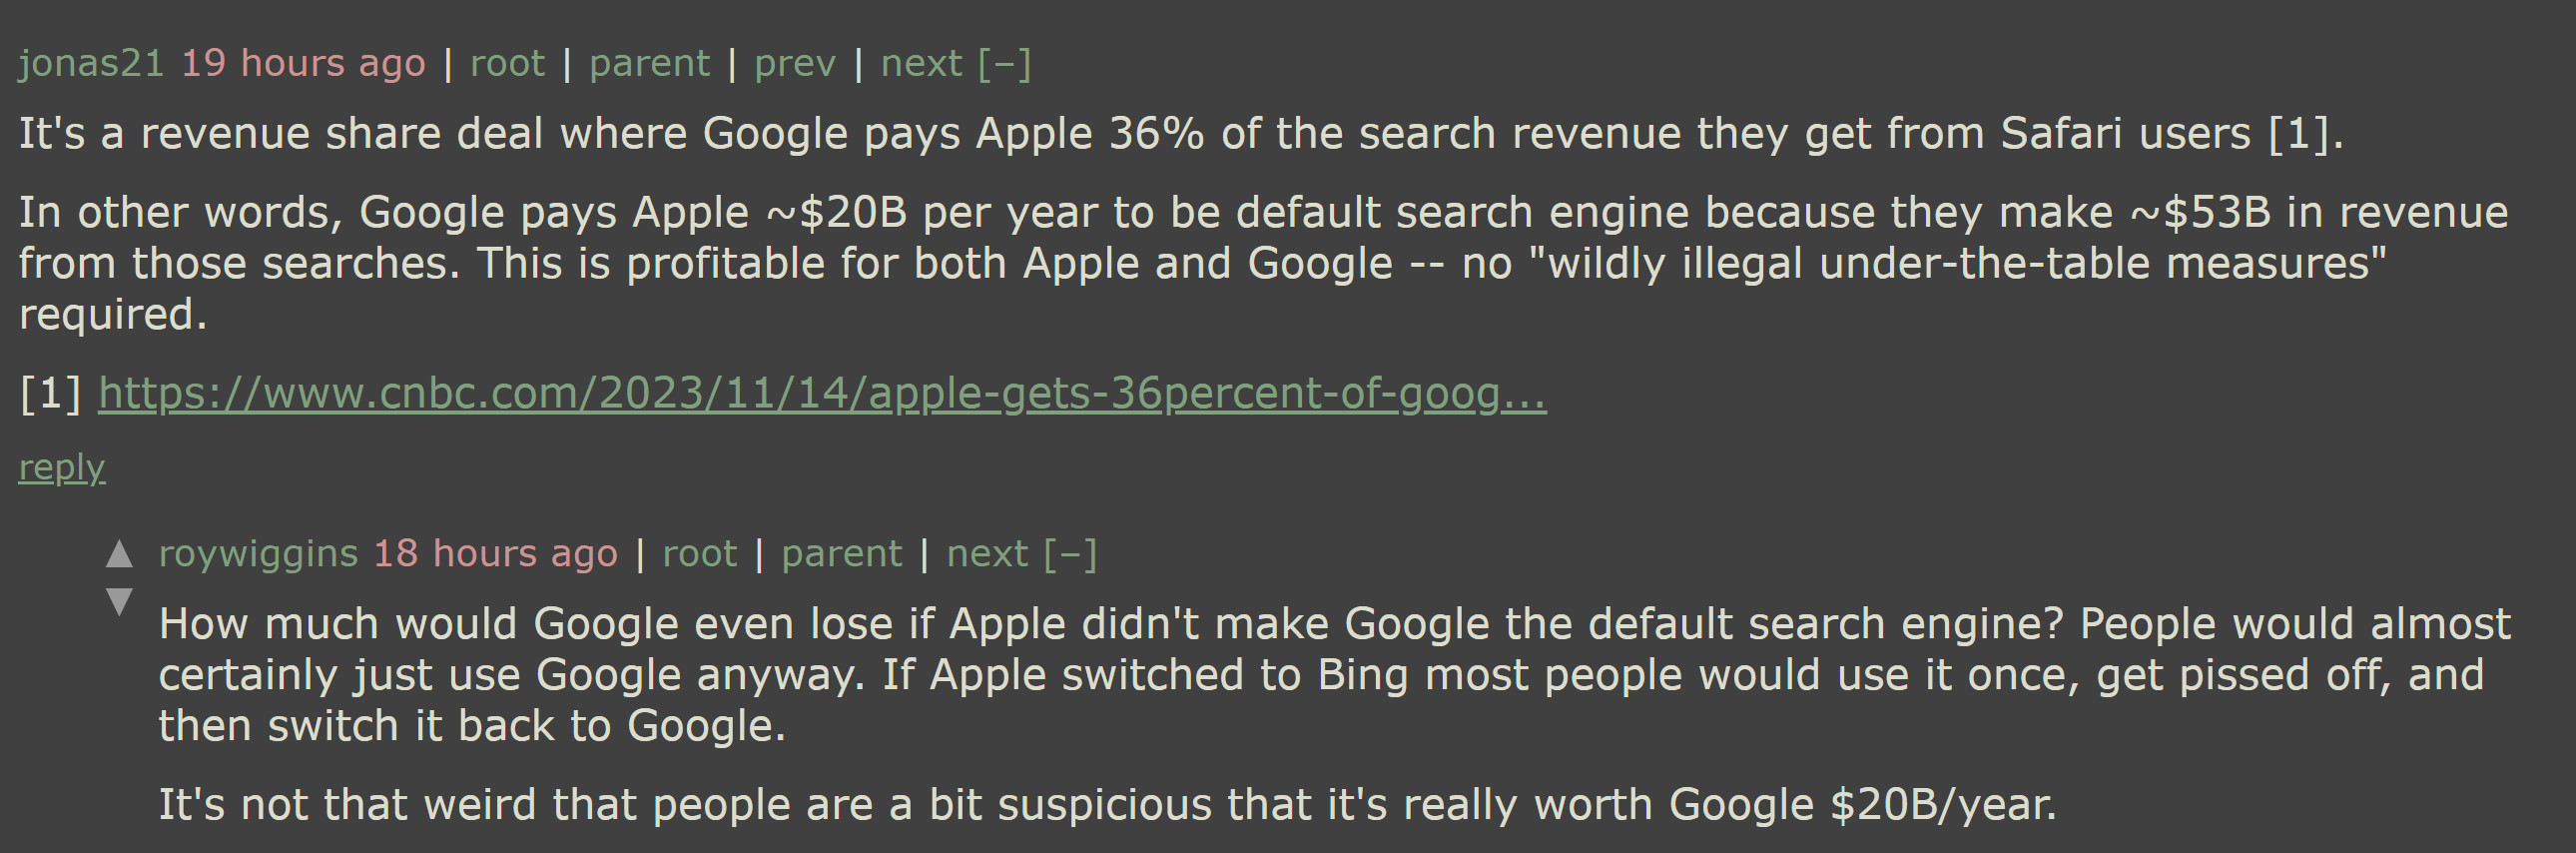The height and width of the screenshot is (853, 2576).
Task: Reply to jonas21's comment
Action: point(62,468)
